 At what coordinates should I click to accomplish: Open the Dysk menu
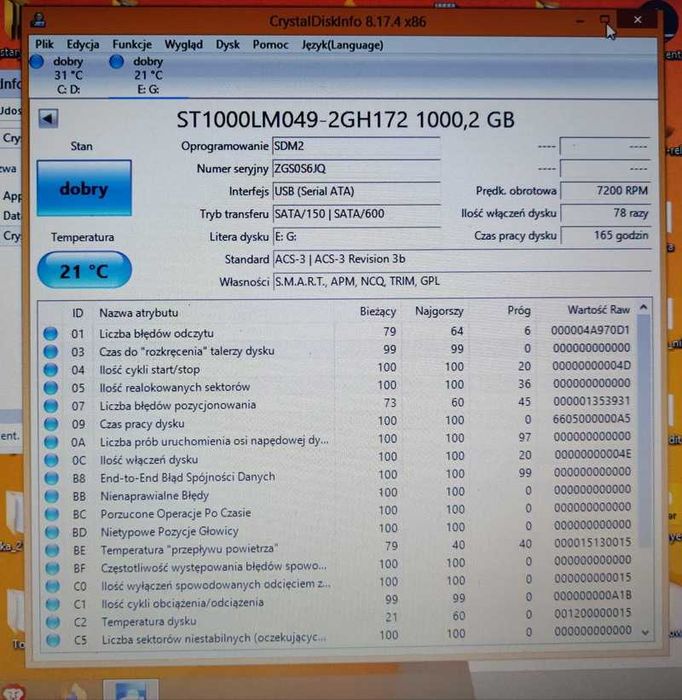pos(228,45)
